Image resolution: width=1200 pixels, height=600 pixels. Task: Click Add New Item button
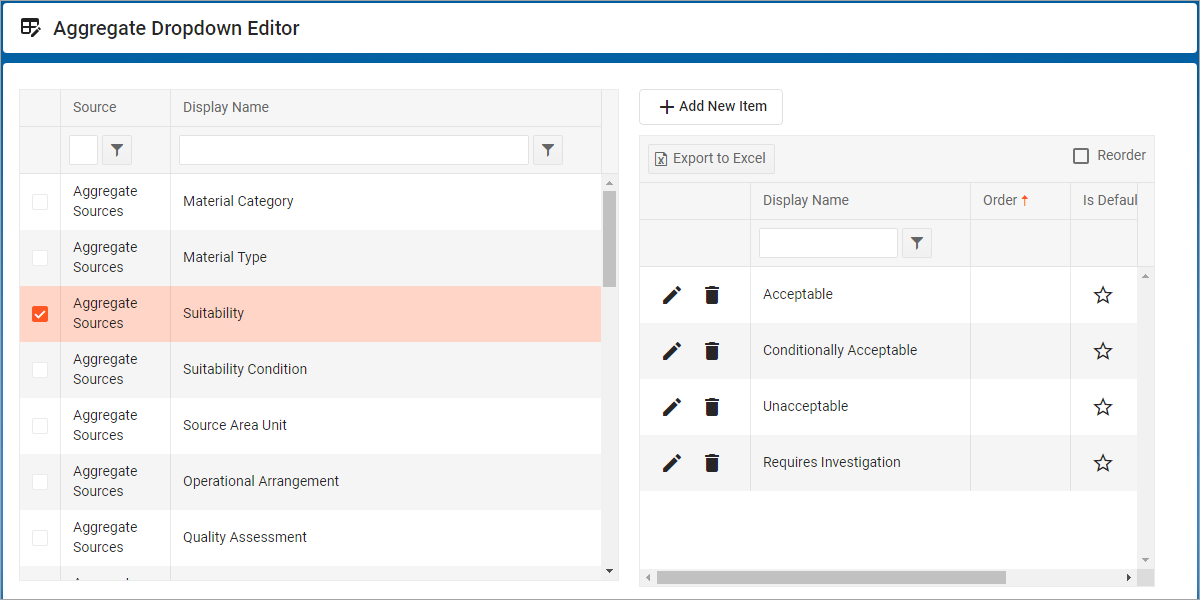tap(711, 107)
